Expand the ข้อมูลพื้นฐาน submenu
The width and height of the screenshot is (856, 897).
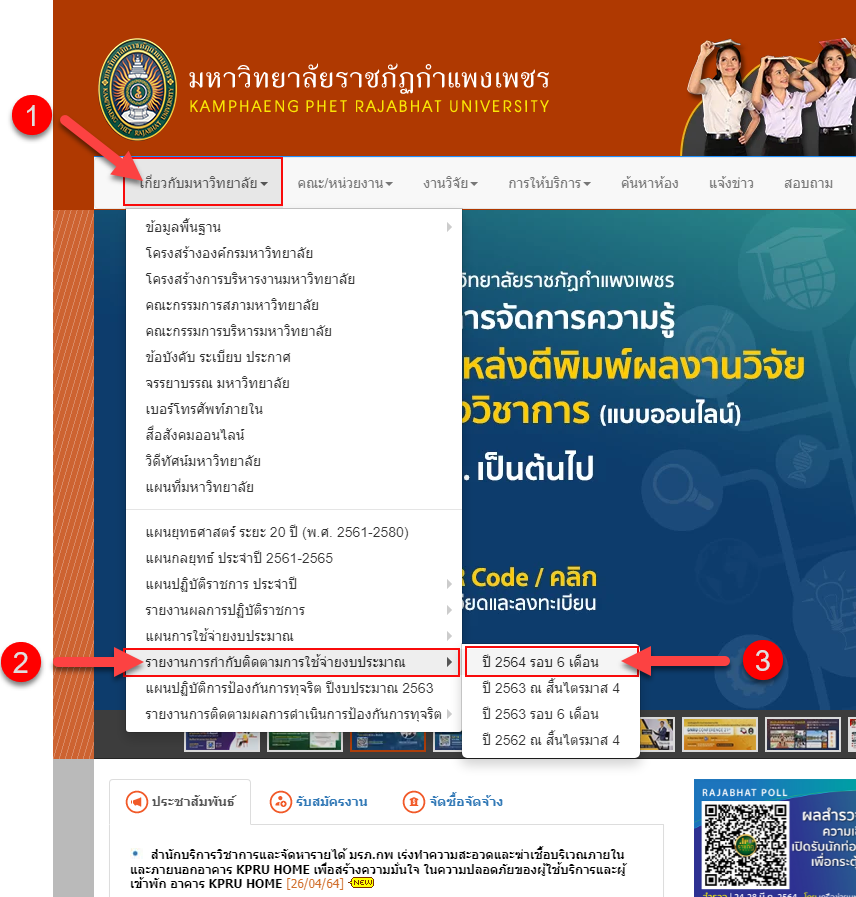pyautogui.click(x=294, y=227)
